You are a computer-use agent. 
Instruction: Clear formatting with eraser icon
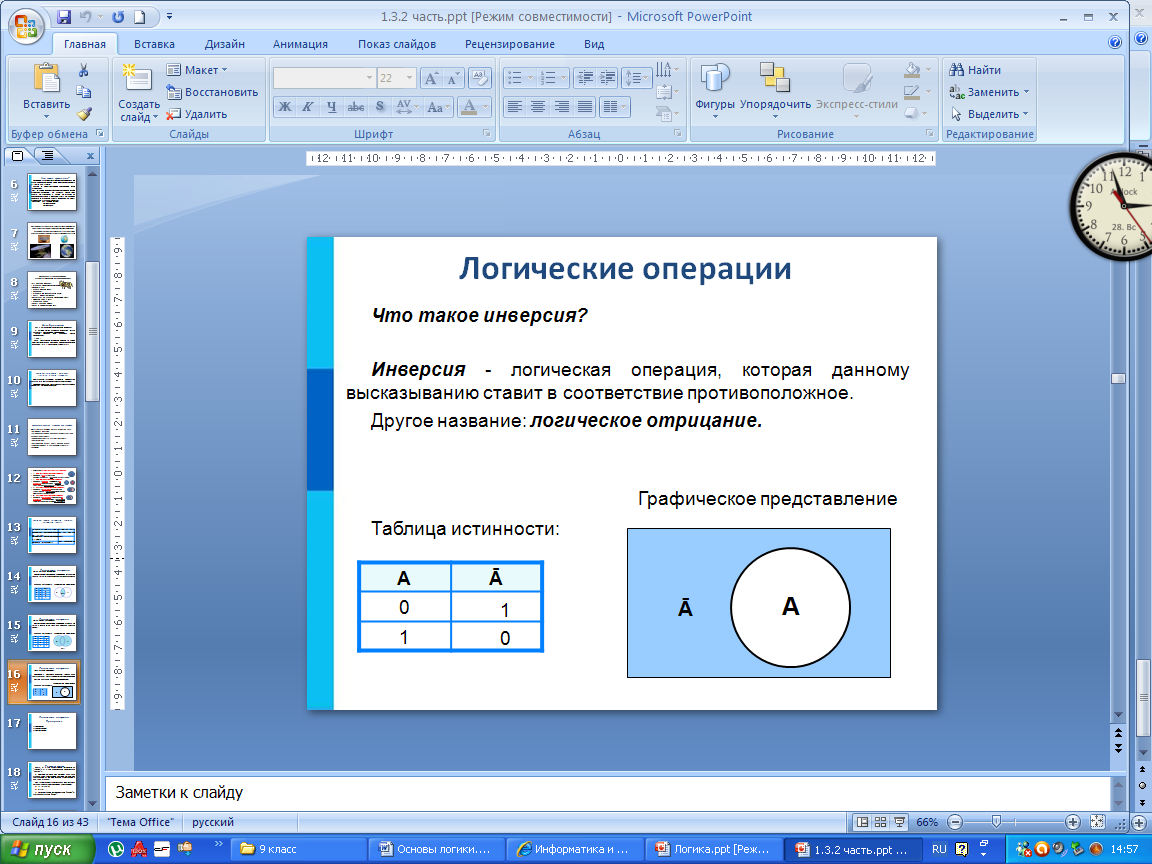pyautogui.click(x=480, y=78)
